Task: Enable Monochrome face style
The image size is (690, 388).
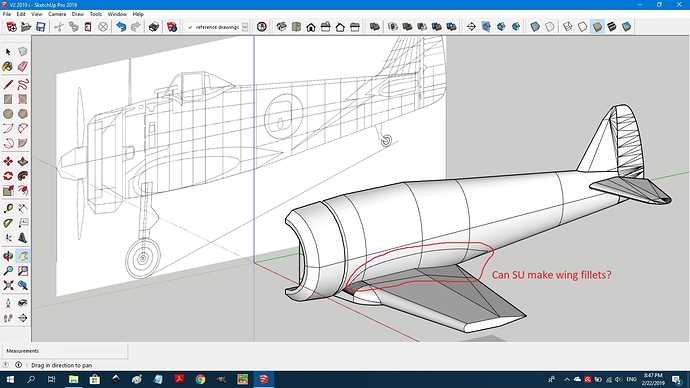Action: click(x=626, y=27)
